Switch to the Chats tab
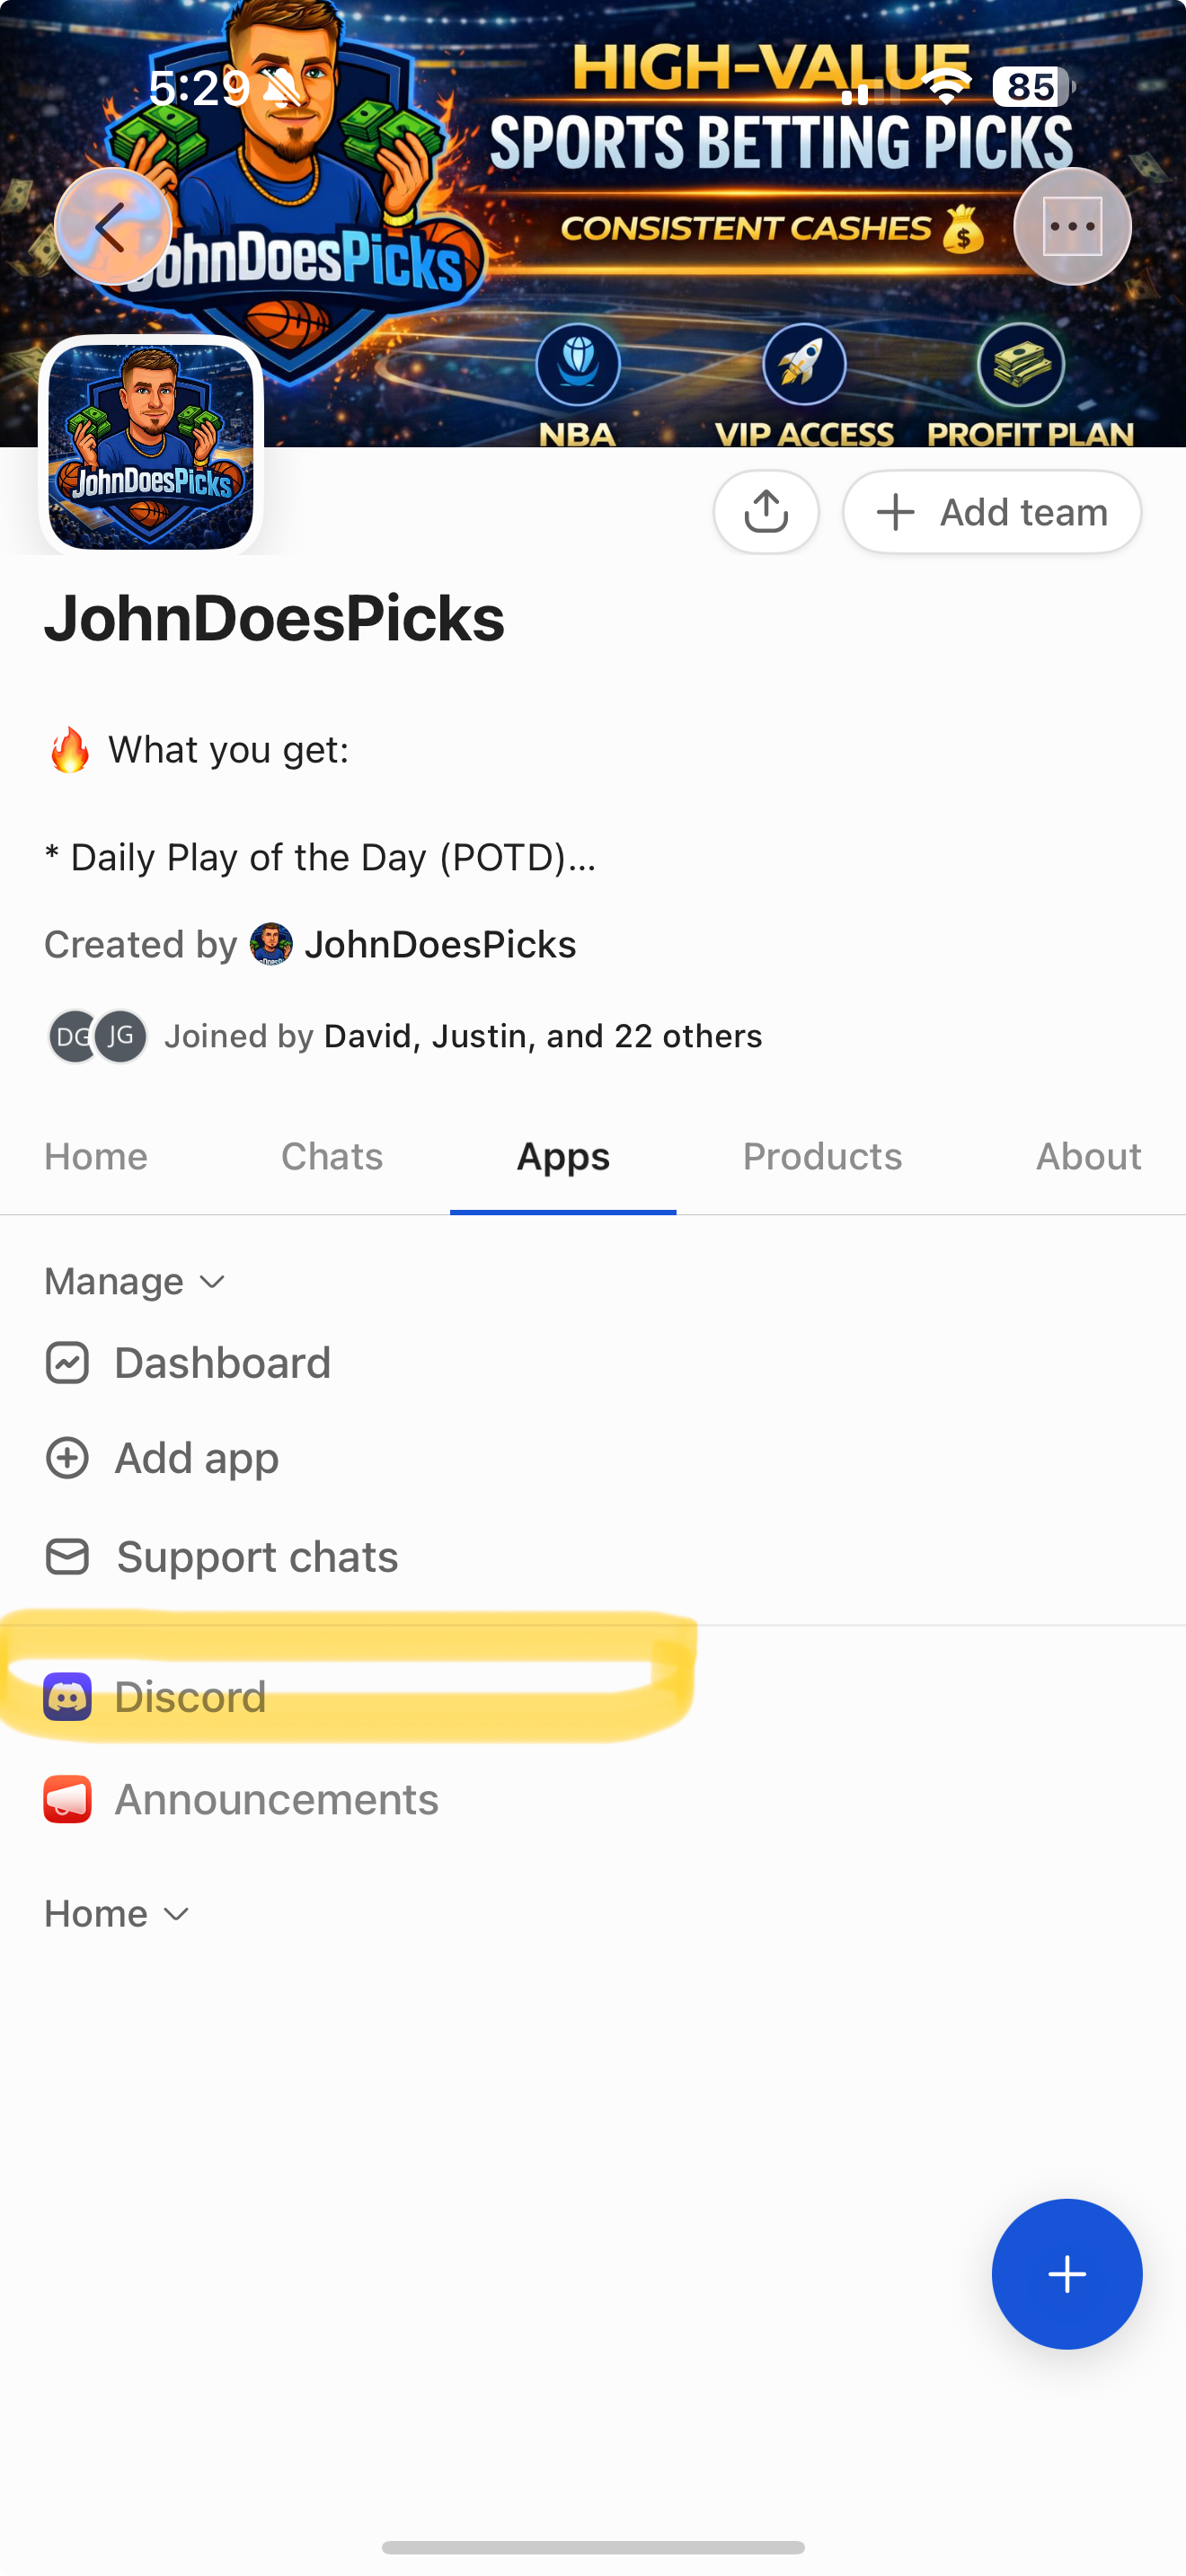Image resolution: width=1186 pixels, height=2576 pixels. click(332, 1157)
